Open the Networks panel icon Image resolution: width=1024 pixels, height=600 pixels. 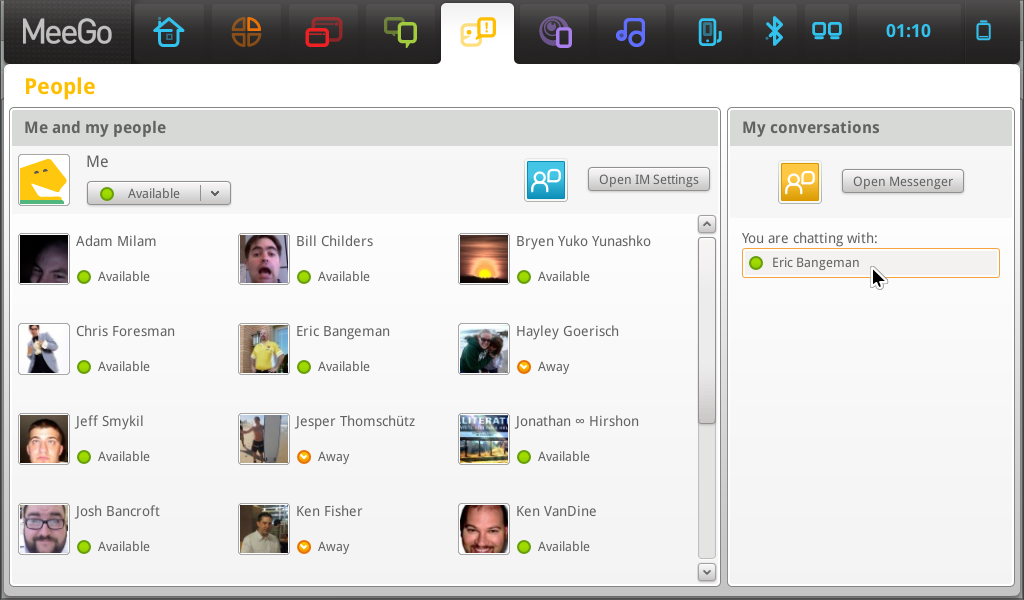[827, 31]
